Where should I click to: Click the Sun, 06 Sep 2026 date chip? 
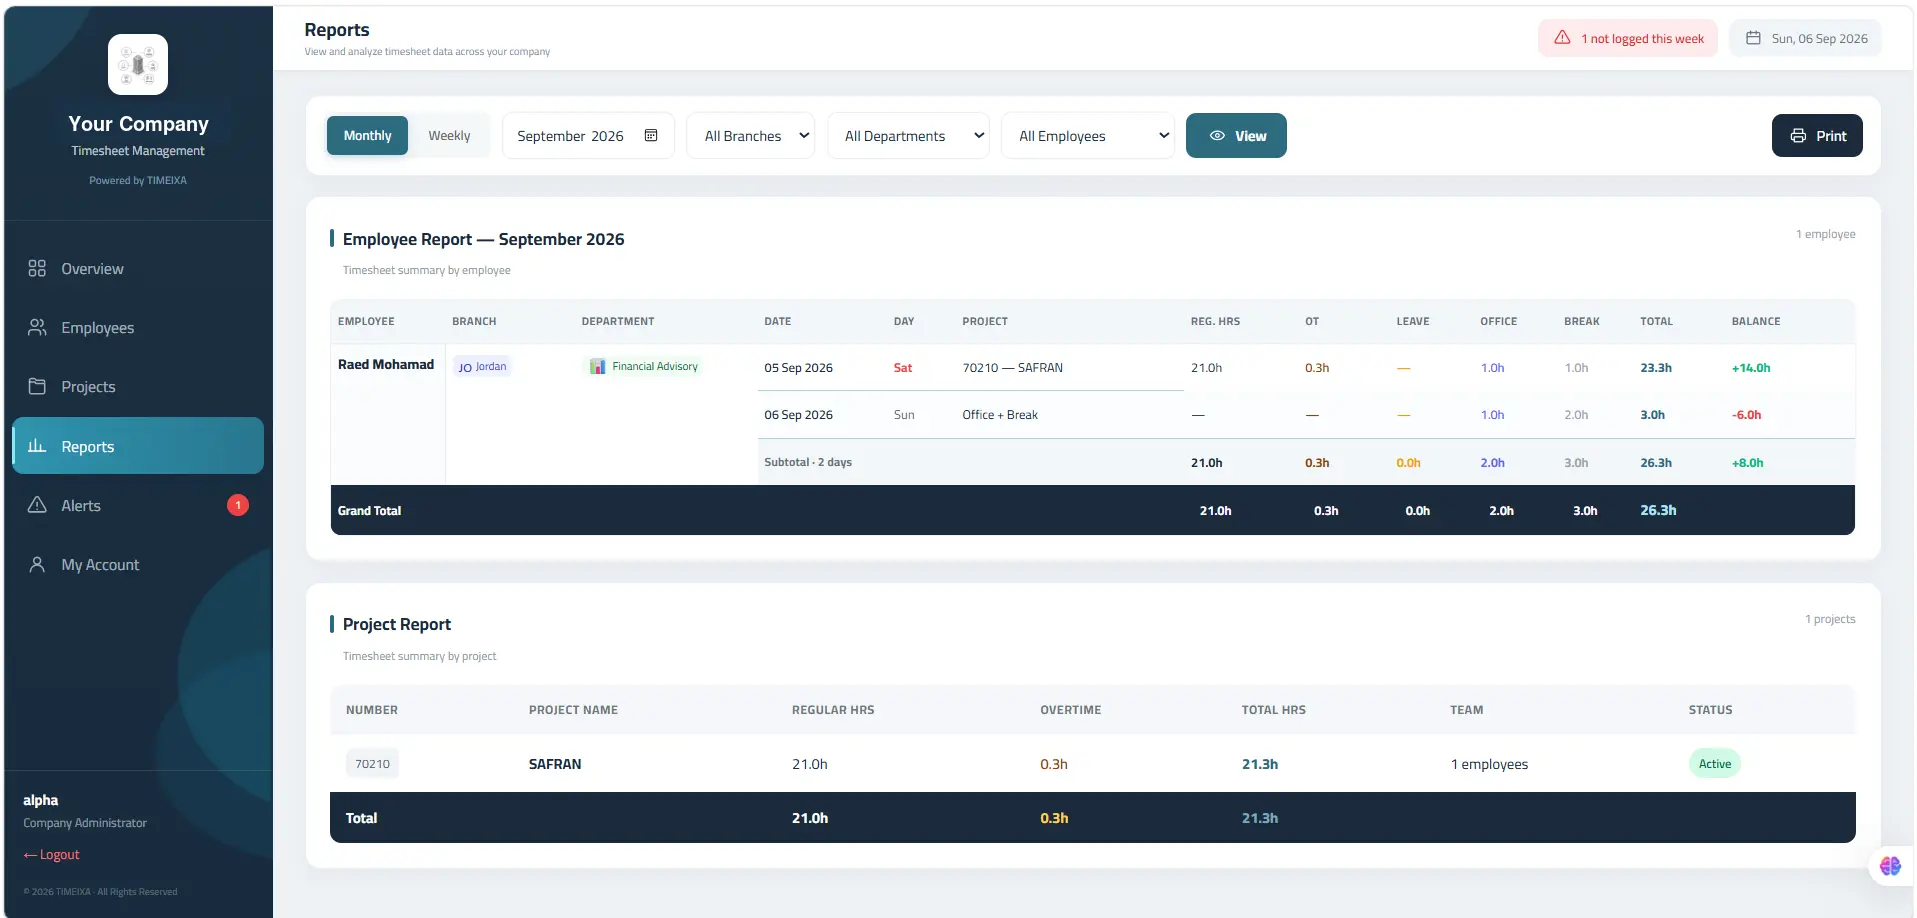(x=1806, y=38)
